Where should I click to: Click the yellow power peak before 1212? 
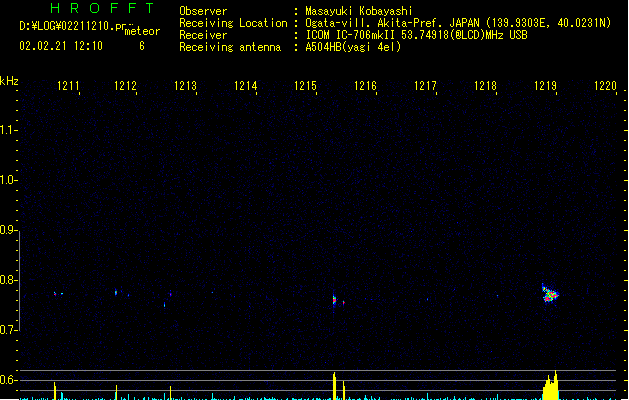coord(116,392)
